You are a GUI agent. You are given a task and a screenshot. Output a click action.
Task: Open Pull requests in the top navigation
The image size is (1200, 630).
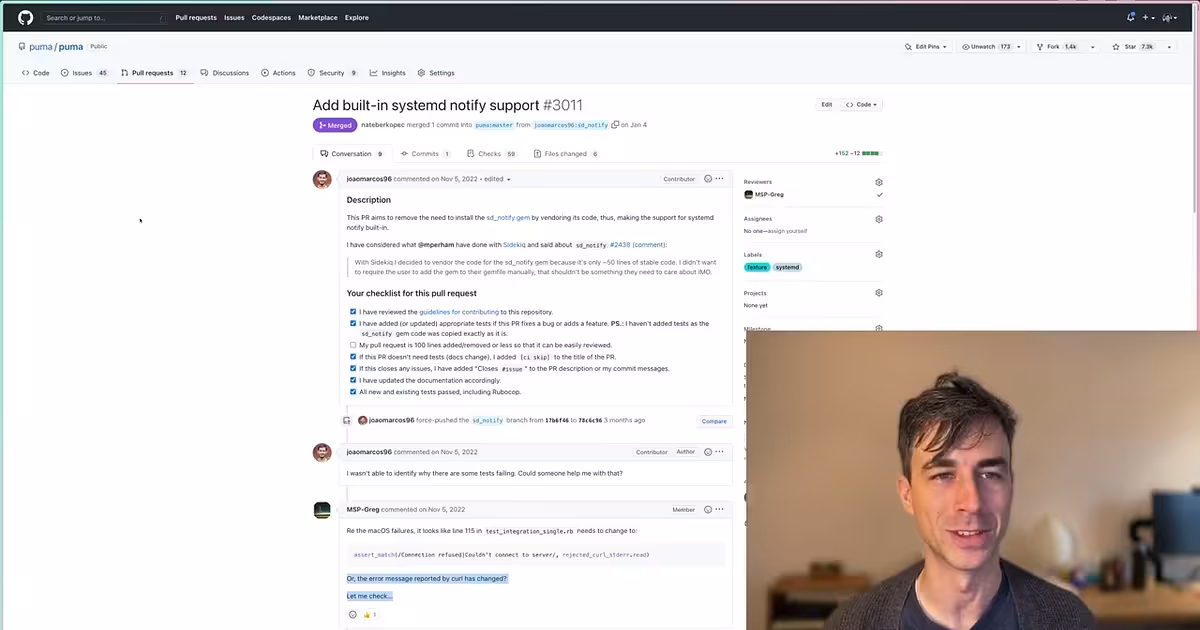click(196, 17)
